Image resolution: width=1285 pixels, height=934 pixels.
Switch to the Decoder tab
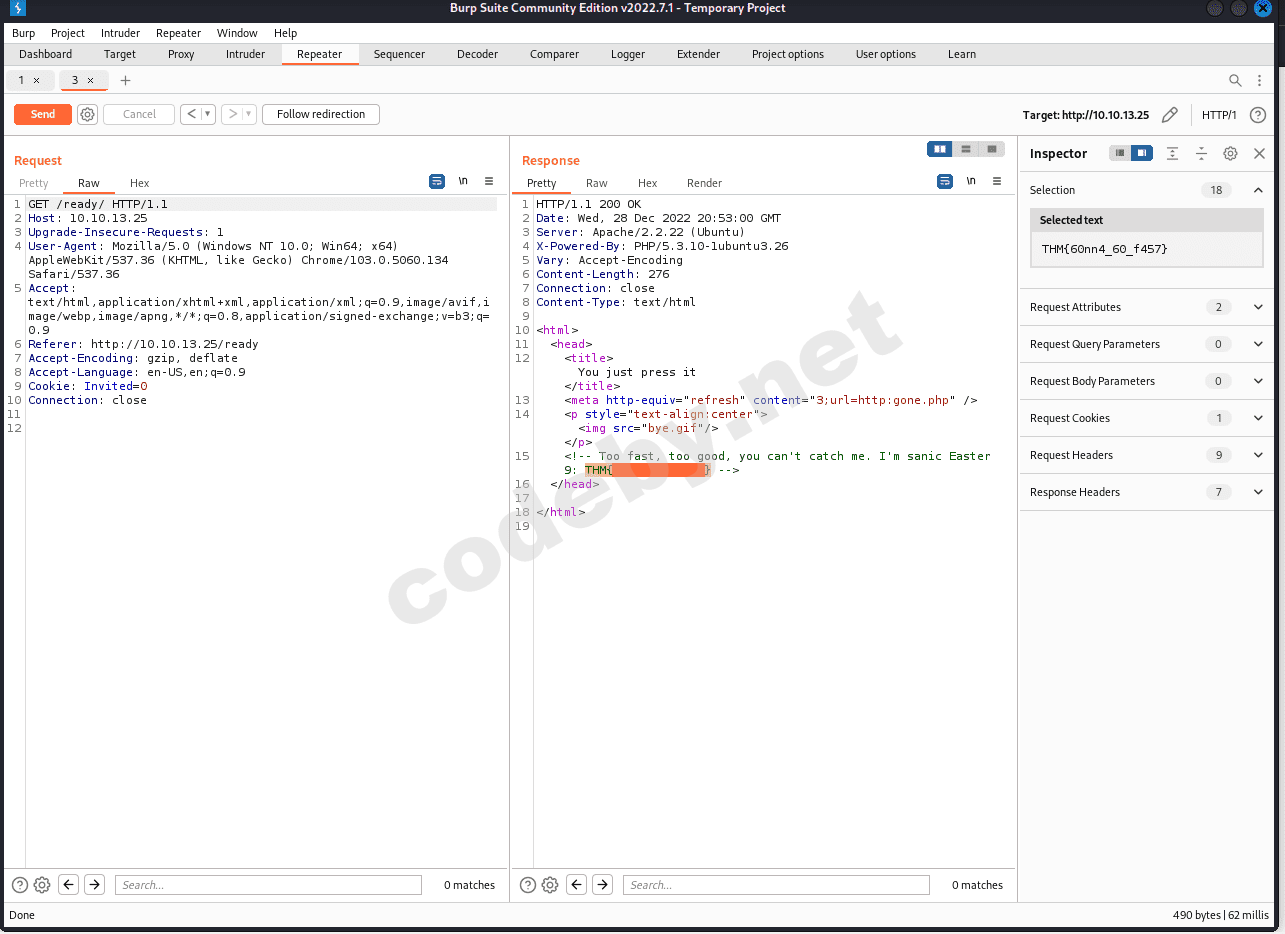(x=477, y=54)
